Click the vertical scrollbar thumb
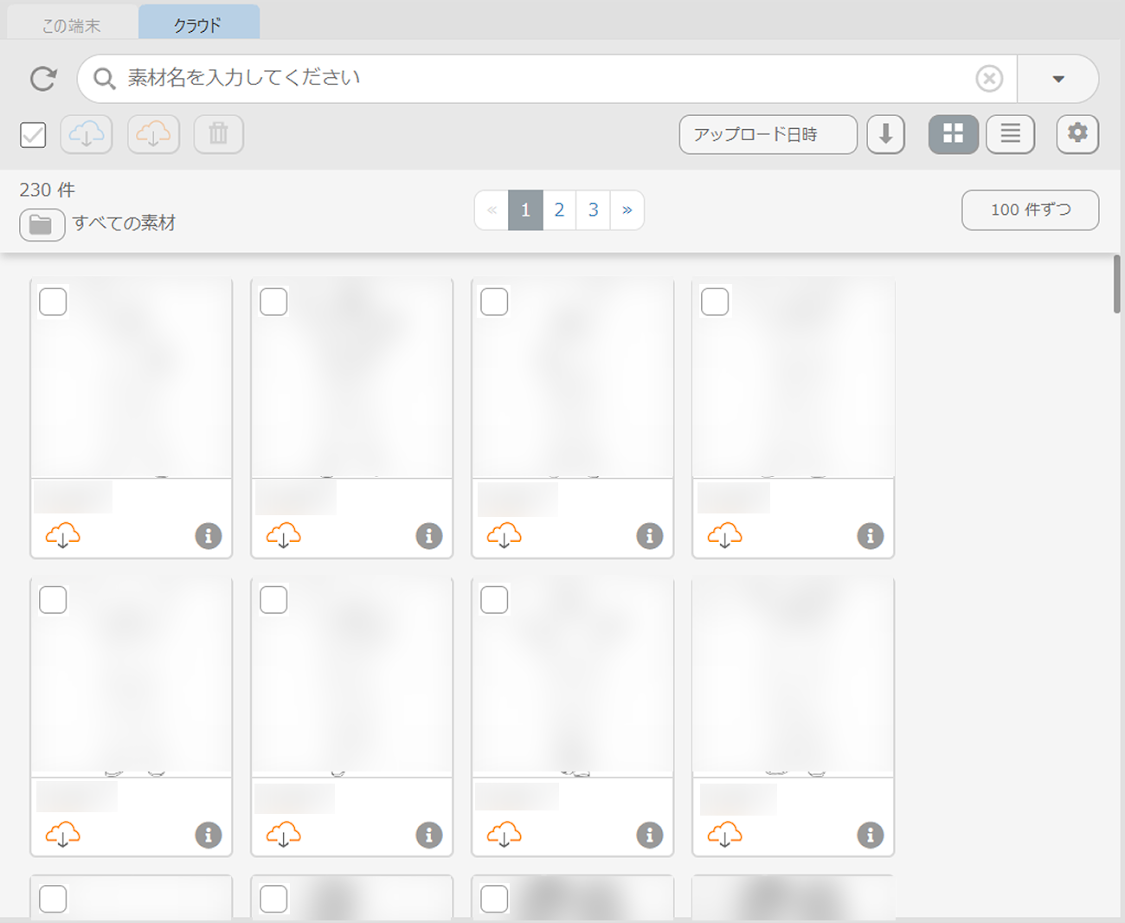1125x923 pixels. click(x=1117, y=284)
